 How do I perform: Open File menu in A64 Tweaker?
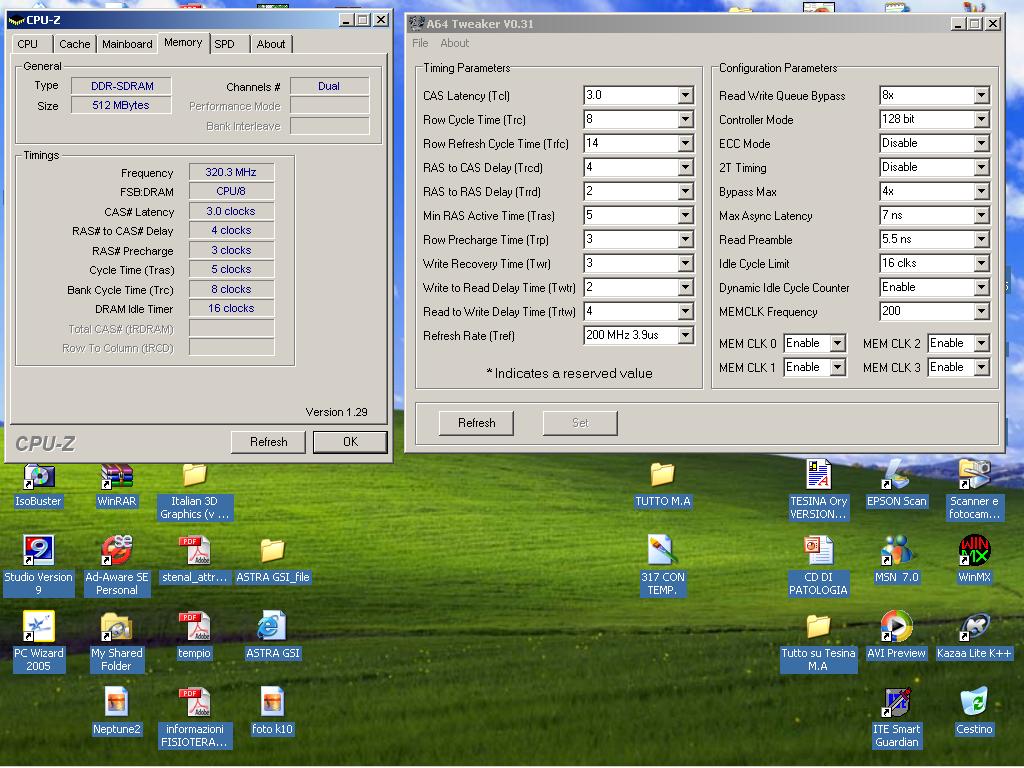pos(420,43)
